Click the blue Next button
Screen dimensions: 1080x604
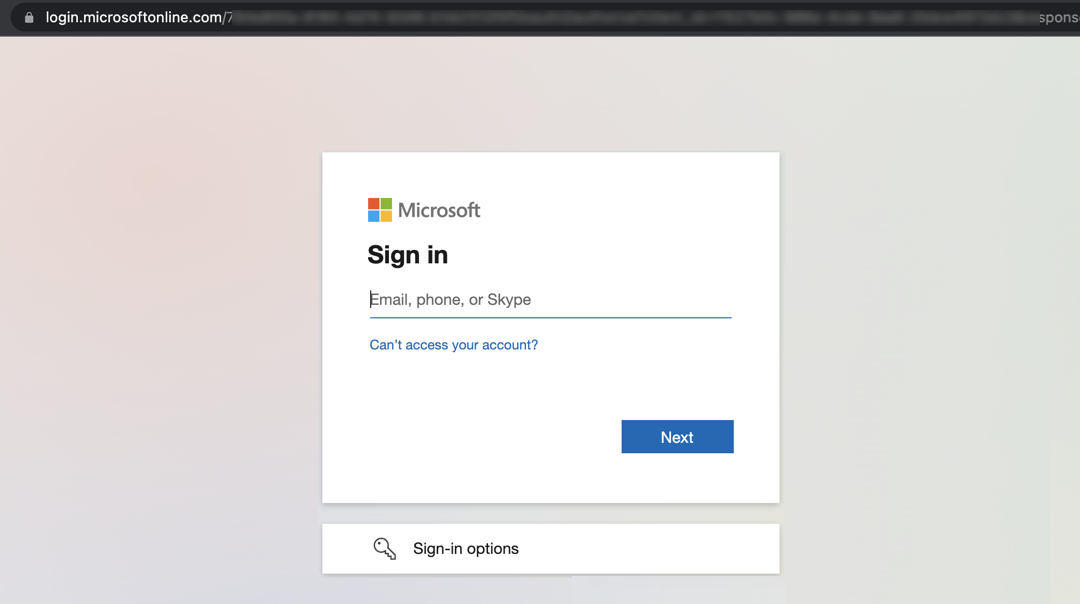point(677,437)
